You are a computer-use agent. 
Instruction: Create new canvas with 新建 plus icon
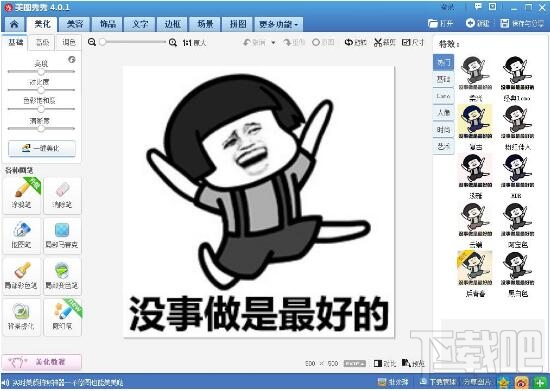[477, 23]
